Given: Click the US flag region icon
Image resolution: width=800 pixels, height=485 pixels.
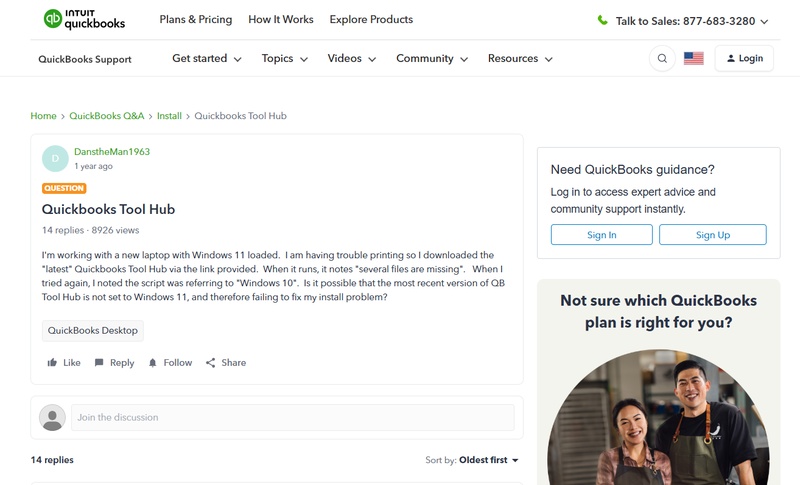Looking at the screenshot, I should (693, 59).
